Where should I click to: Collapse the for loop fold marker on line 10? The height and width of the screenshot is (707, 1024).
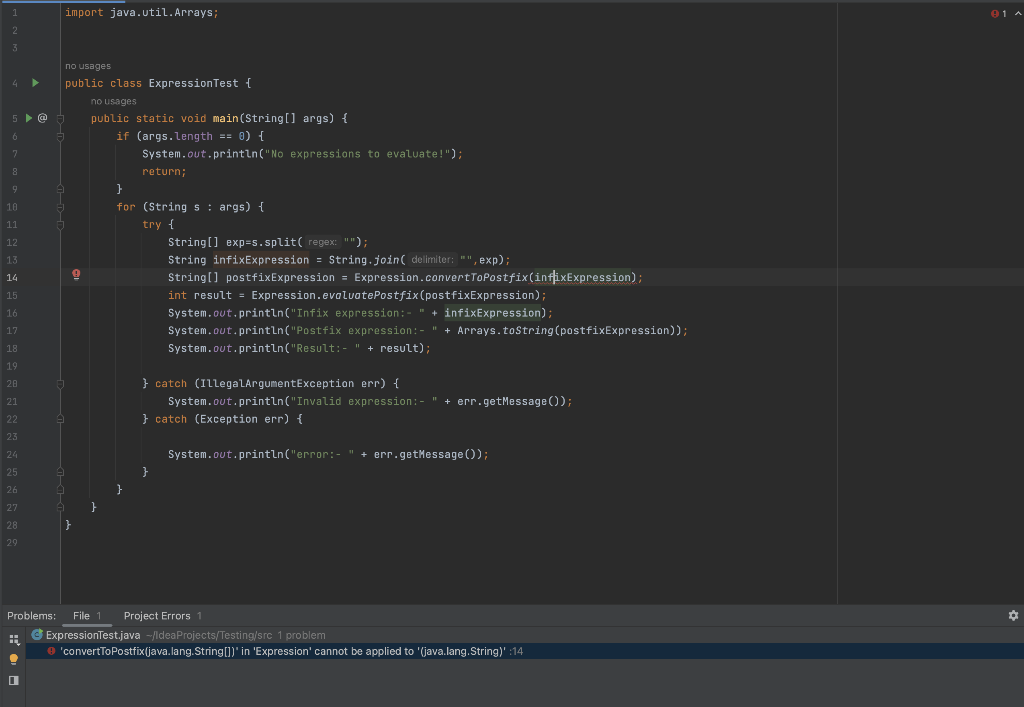[60, 207]
